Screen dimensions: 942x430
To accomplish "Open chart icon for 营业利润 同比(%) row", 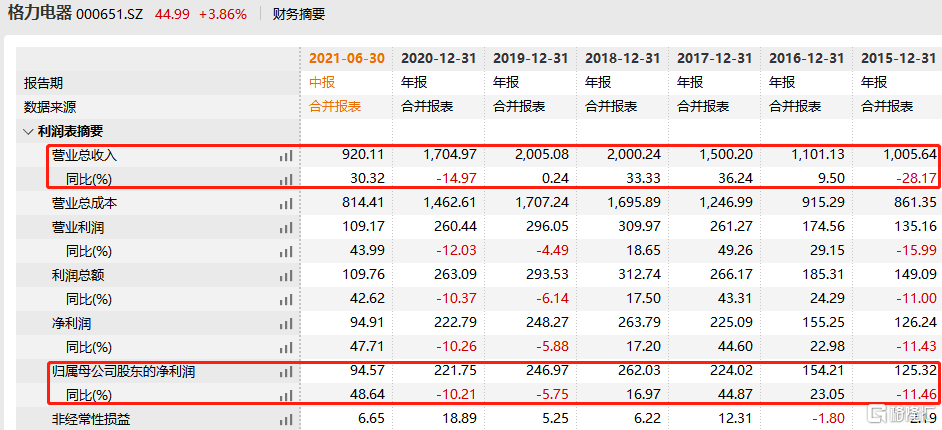I will tap(286, 251).
